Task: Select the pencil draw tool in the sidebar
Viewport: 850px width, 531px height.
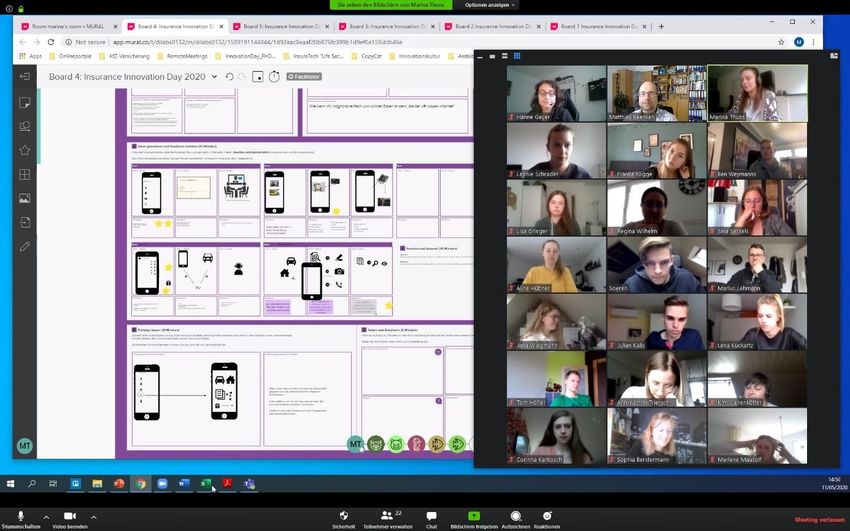Action: pos(25,246)
